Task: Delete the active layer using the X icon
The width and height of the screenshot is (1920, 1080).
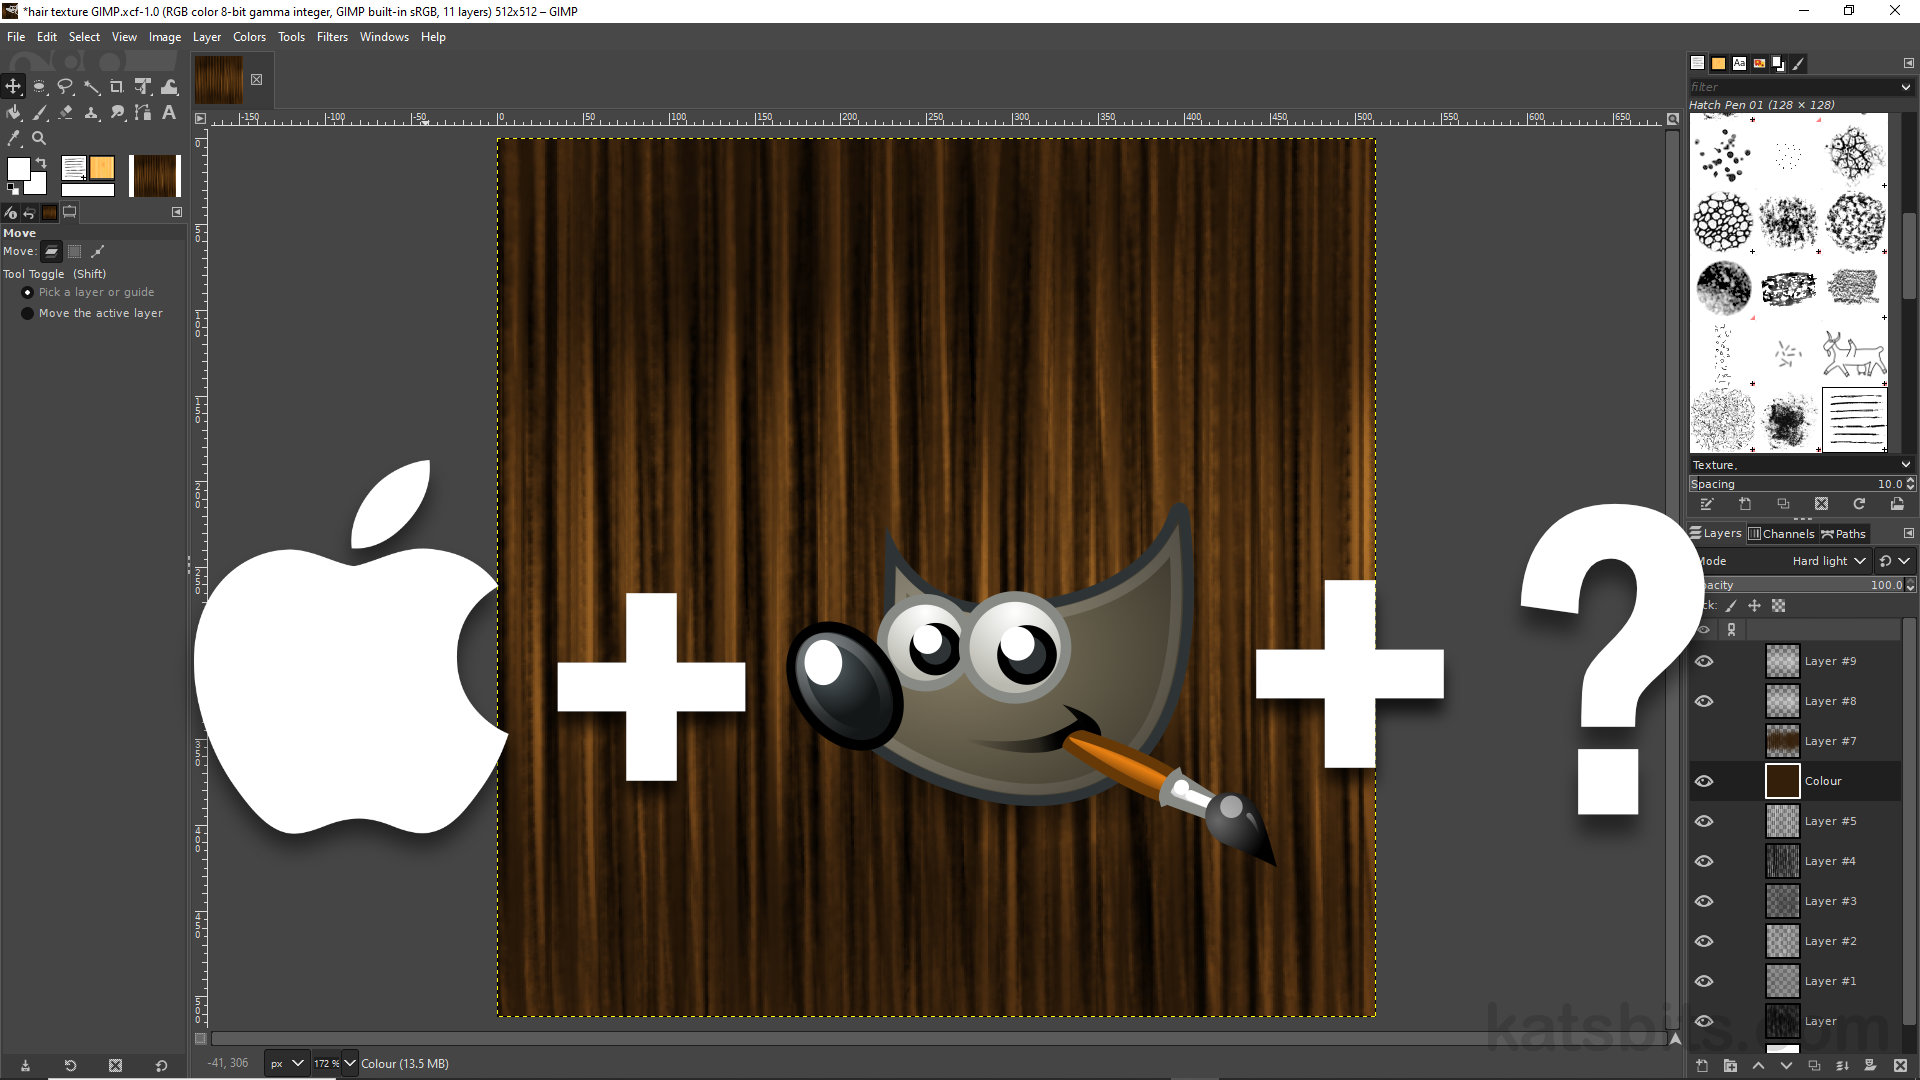Action: click(x=1898, y=1065)
